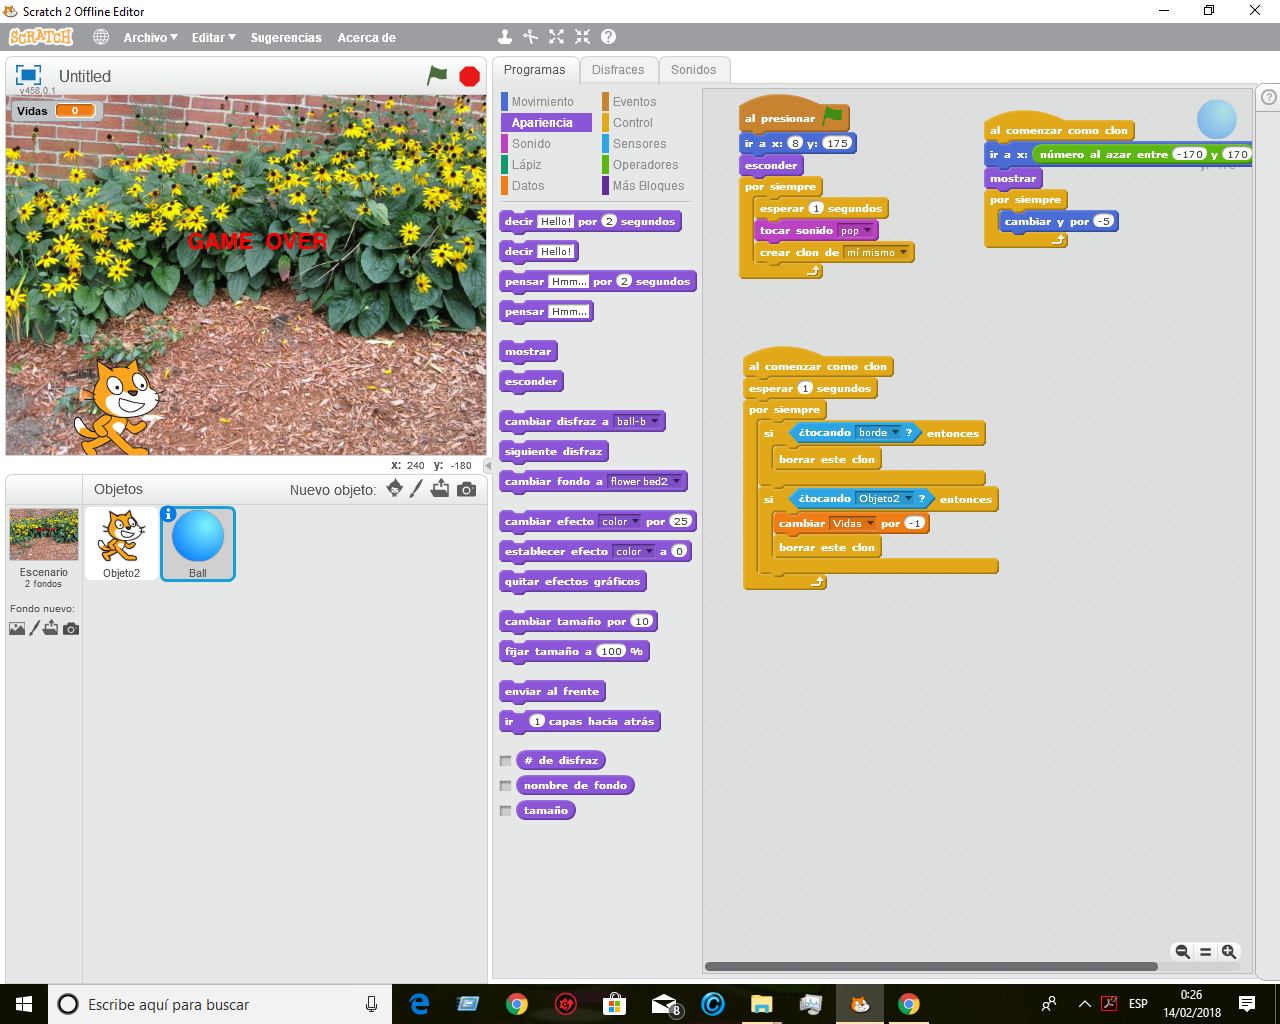Viewport: 1280px width, 1024px height.
Task: Enable the '# de disfraz' stage monitor checkbox
Action: pos(506,760)
